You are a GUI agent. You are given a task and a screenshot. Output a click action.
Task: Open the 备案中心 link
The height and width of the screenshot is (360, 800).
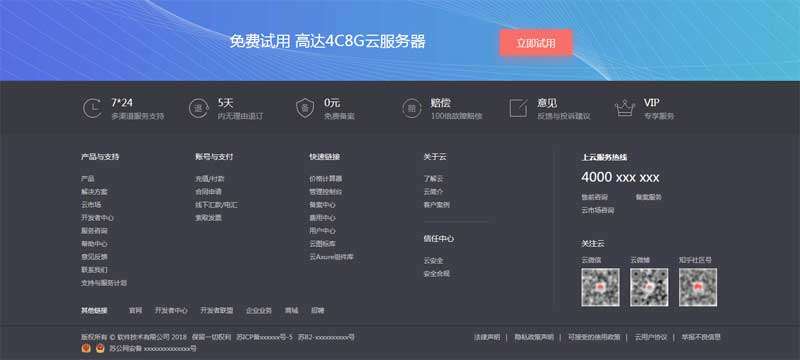pyautogui.click(x=322, y=205)
